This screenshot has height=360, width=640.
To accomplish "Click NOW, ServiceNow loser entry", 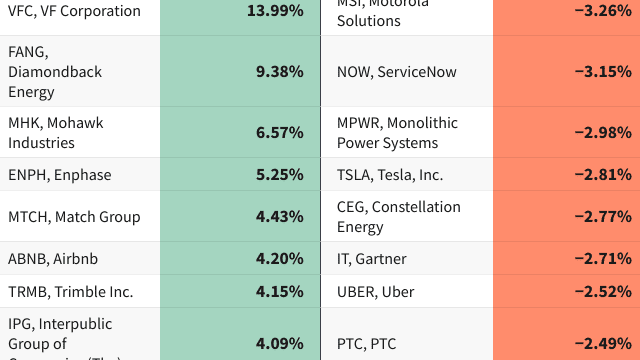I will pyautogui.click(x=407, y=71).
